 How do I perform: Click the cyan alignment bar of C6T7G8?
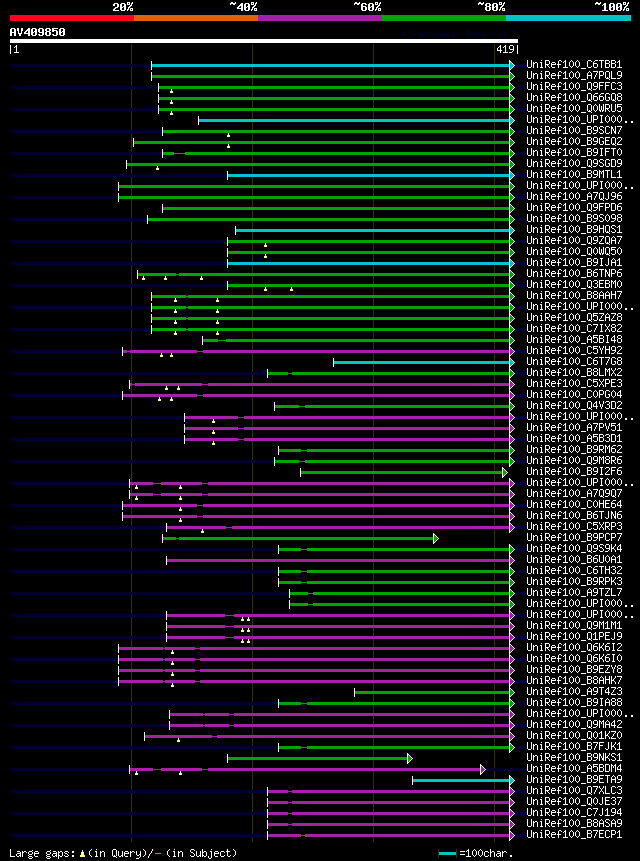(x=422, y=362)
